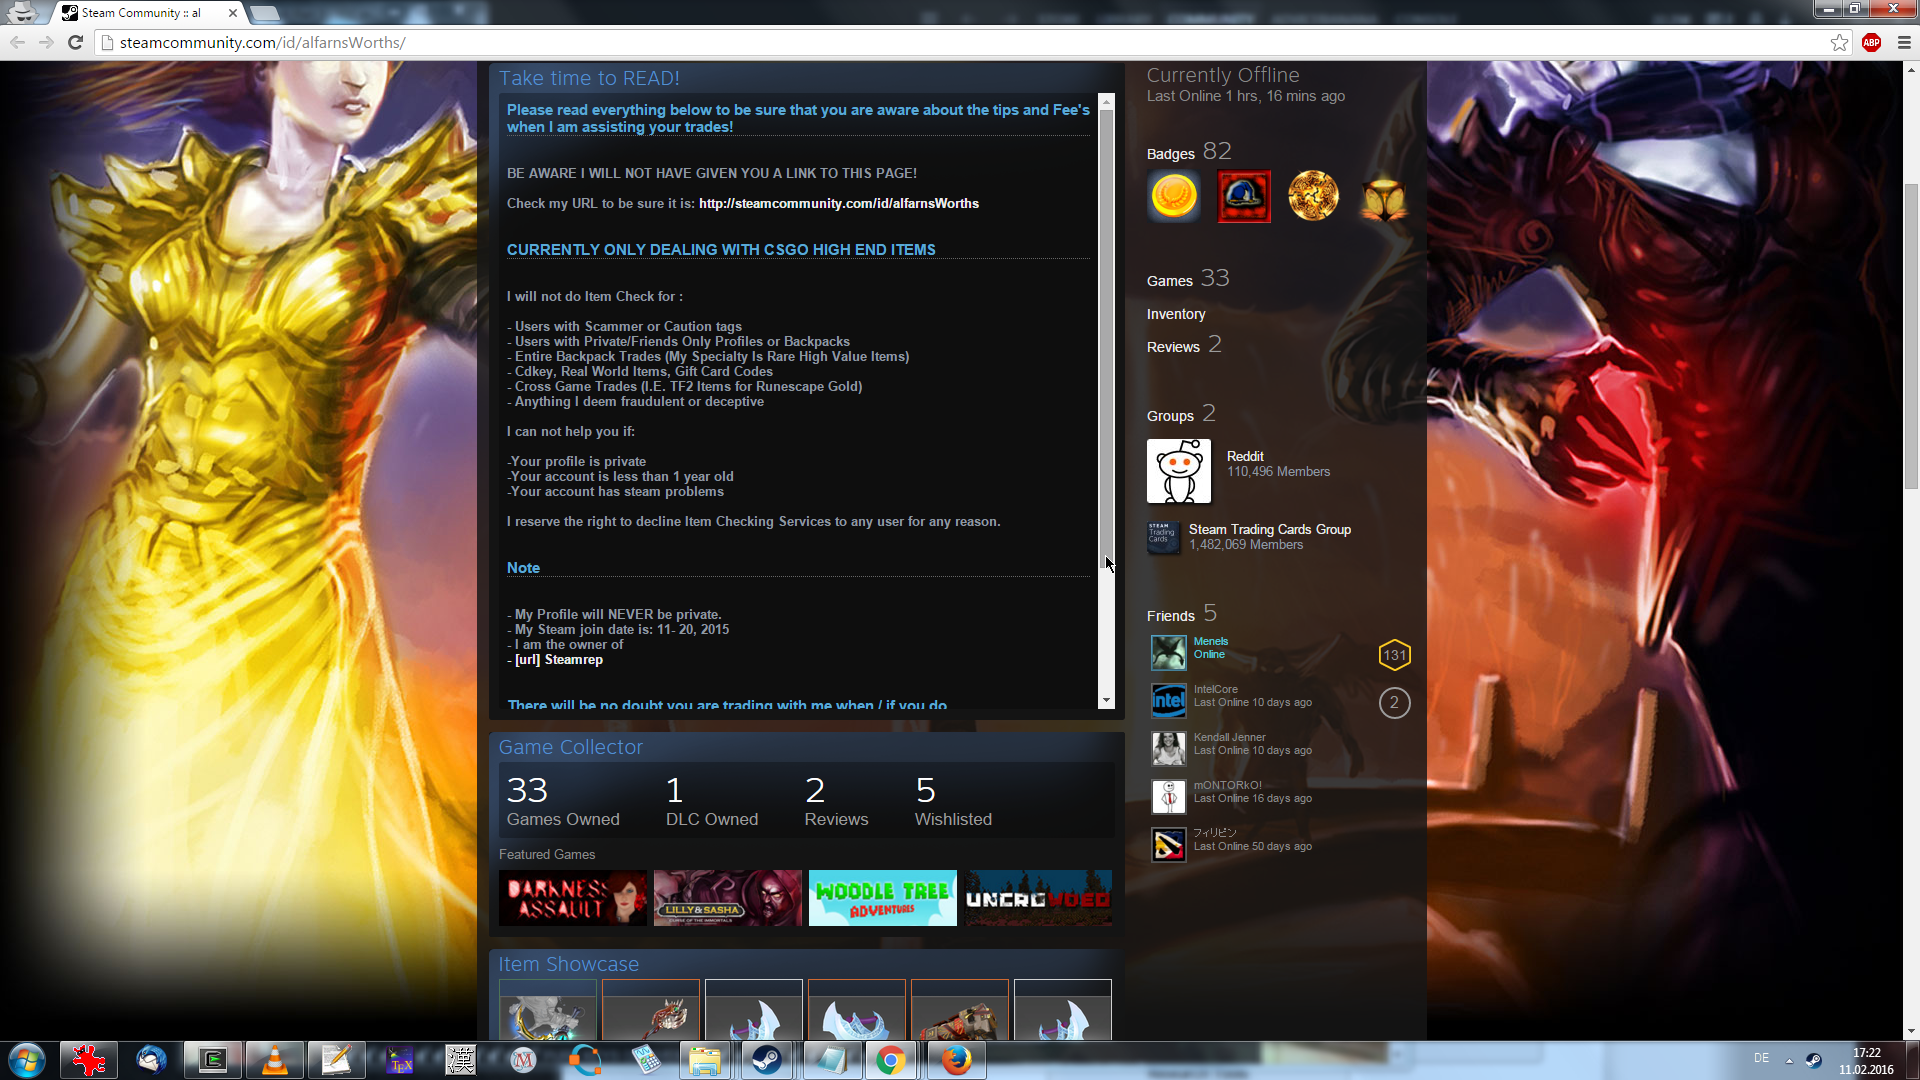Open Steam from Windows taskbar
This screenshot has height=1080, width=1920.
tap(767, 1060)
